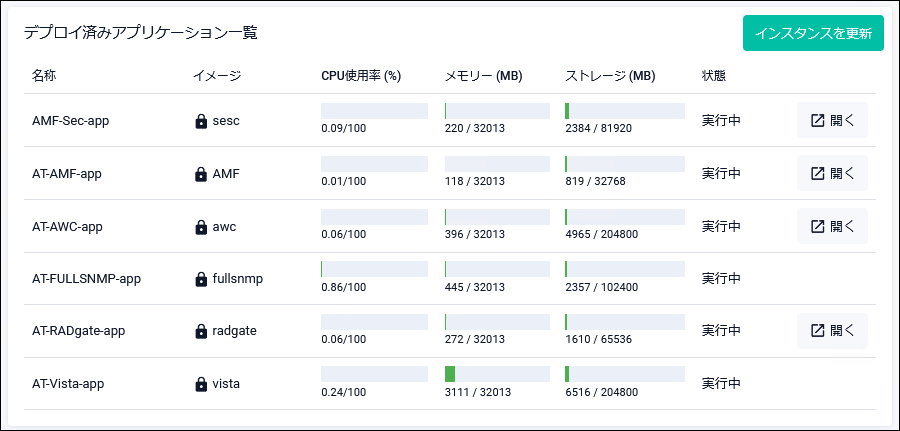Open the AMF-Sec-app using its 開く button
Image resolution: width=900 pixels, height=431 pixels.
[832, 120]
